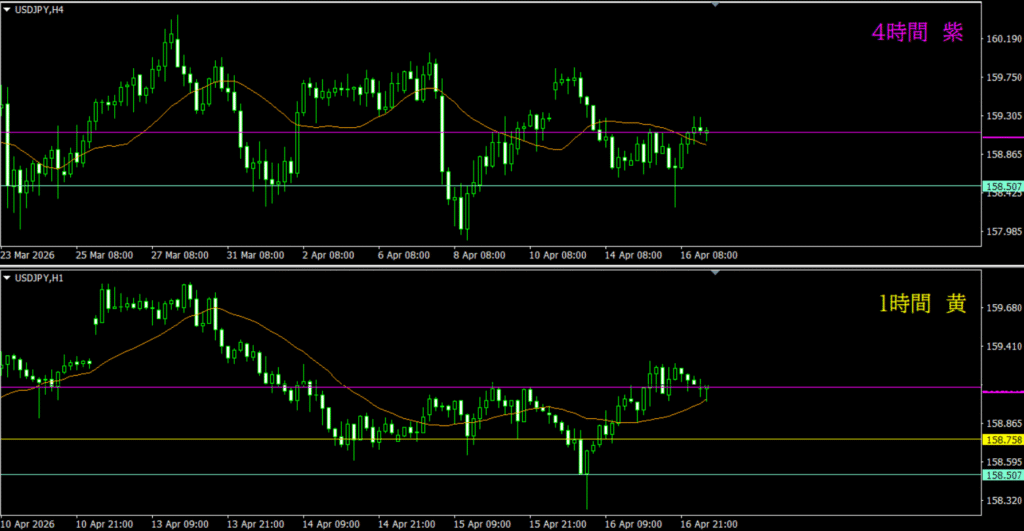This screenshot has width=1024, height=531.
Task: Click the chart shift marker on H1 chart
Action: (x=715, y=271)
